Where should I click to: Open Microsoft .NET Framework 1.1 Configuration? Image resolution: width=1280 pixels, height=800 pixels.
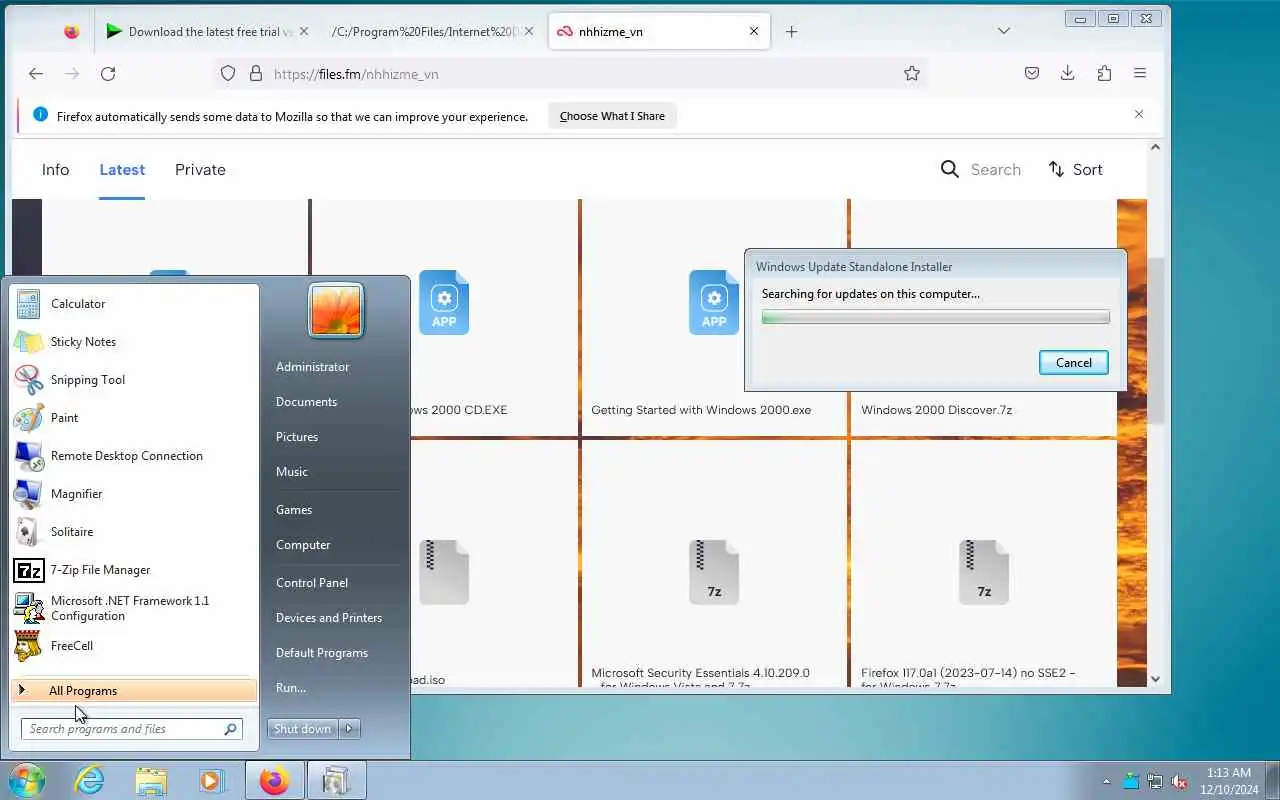[x=134, y=608]
